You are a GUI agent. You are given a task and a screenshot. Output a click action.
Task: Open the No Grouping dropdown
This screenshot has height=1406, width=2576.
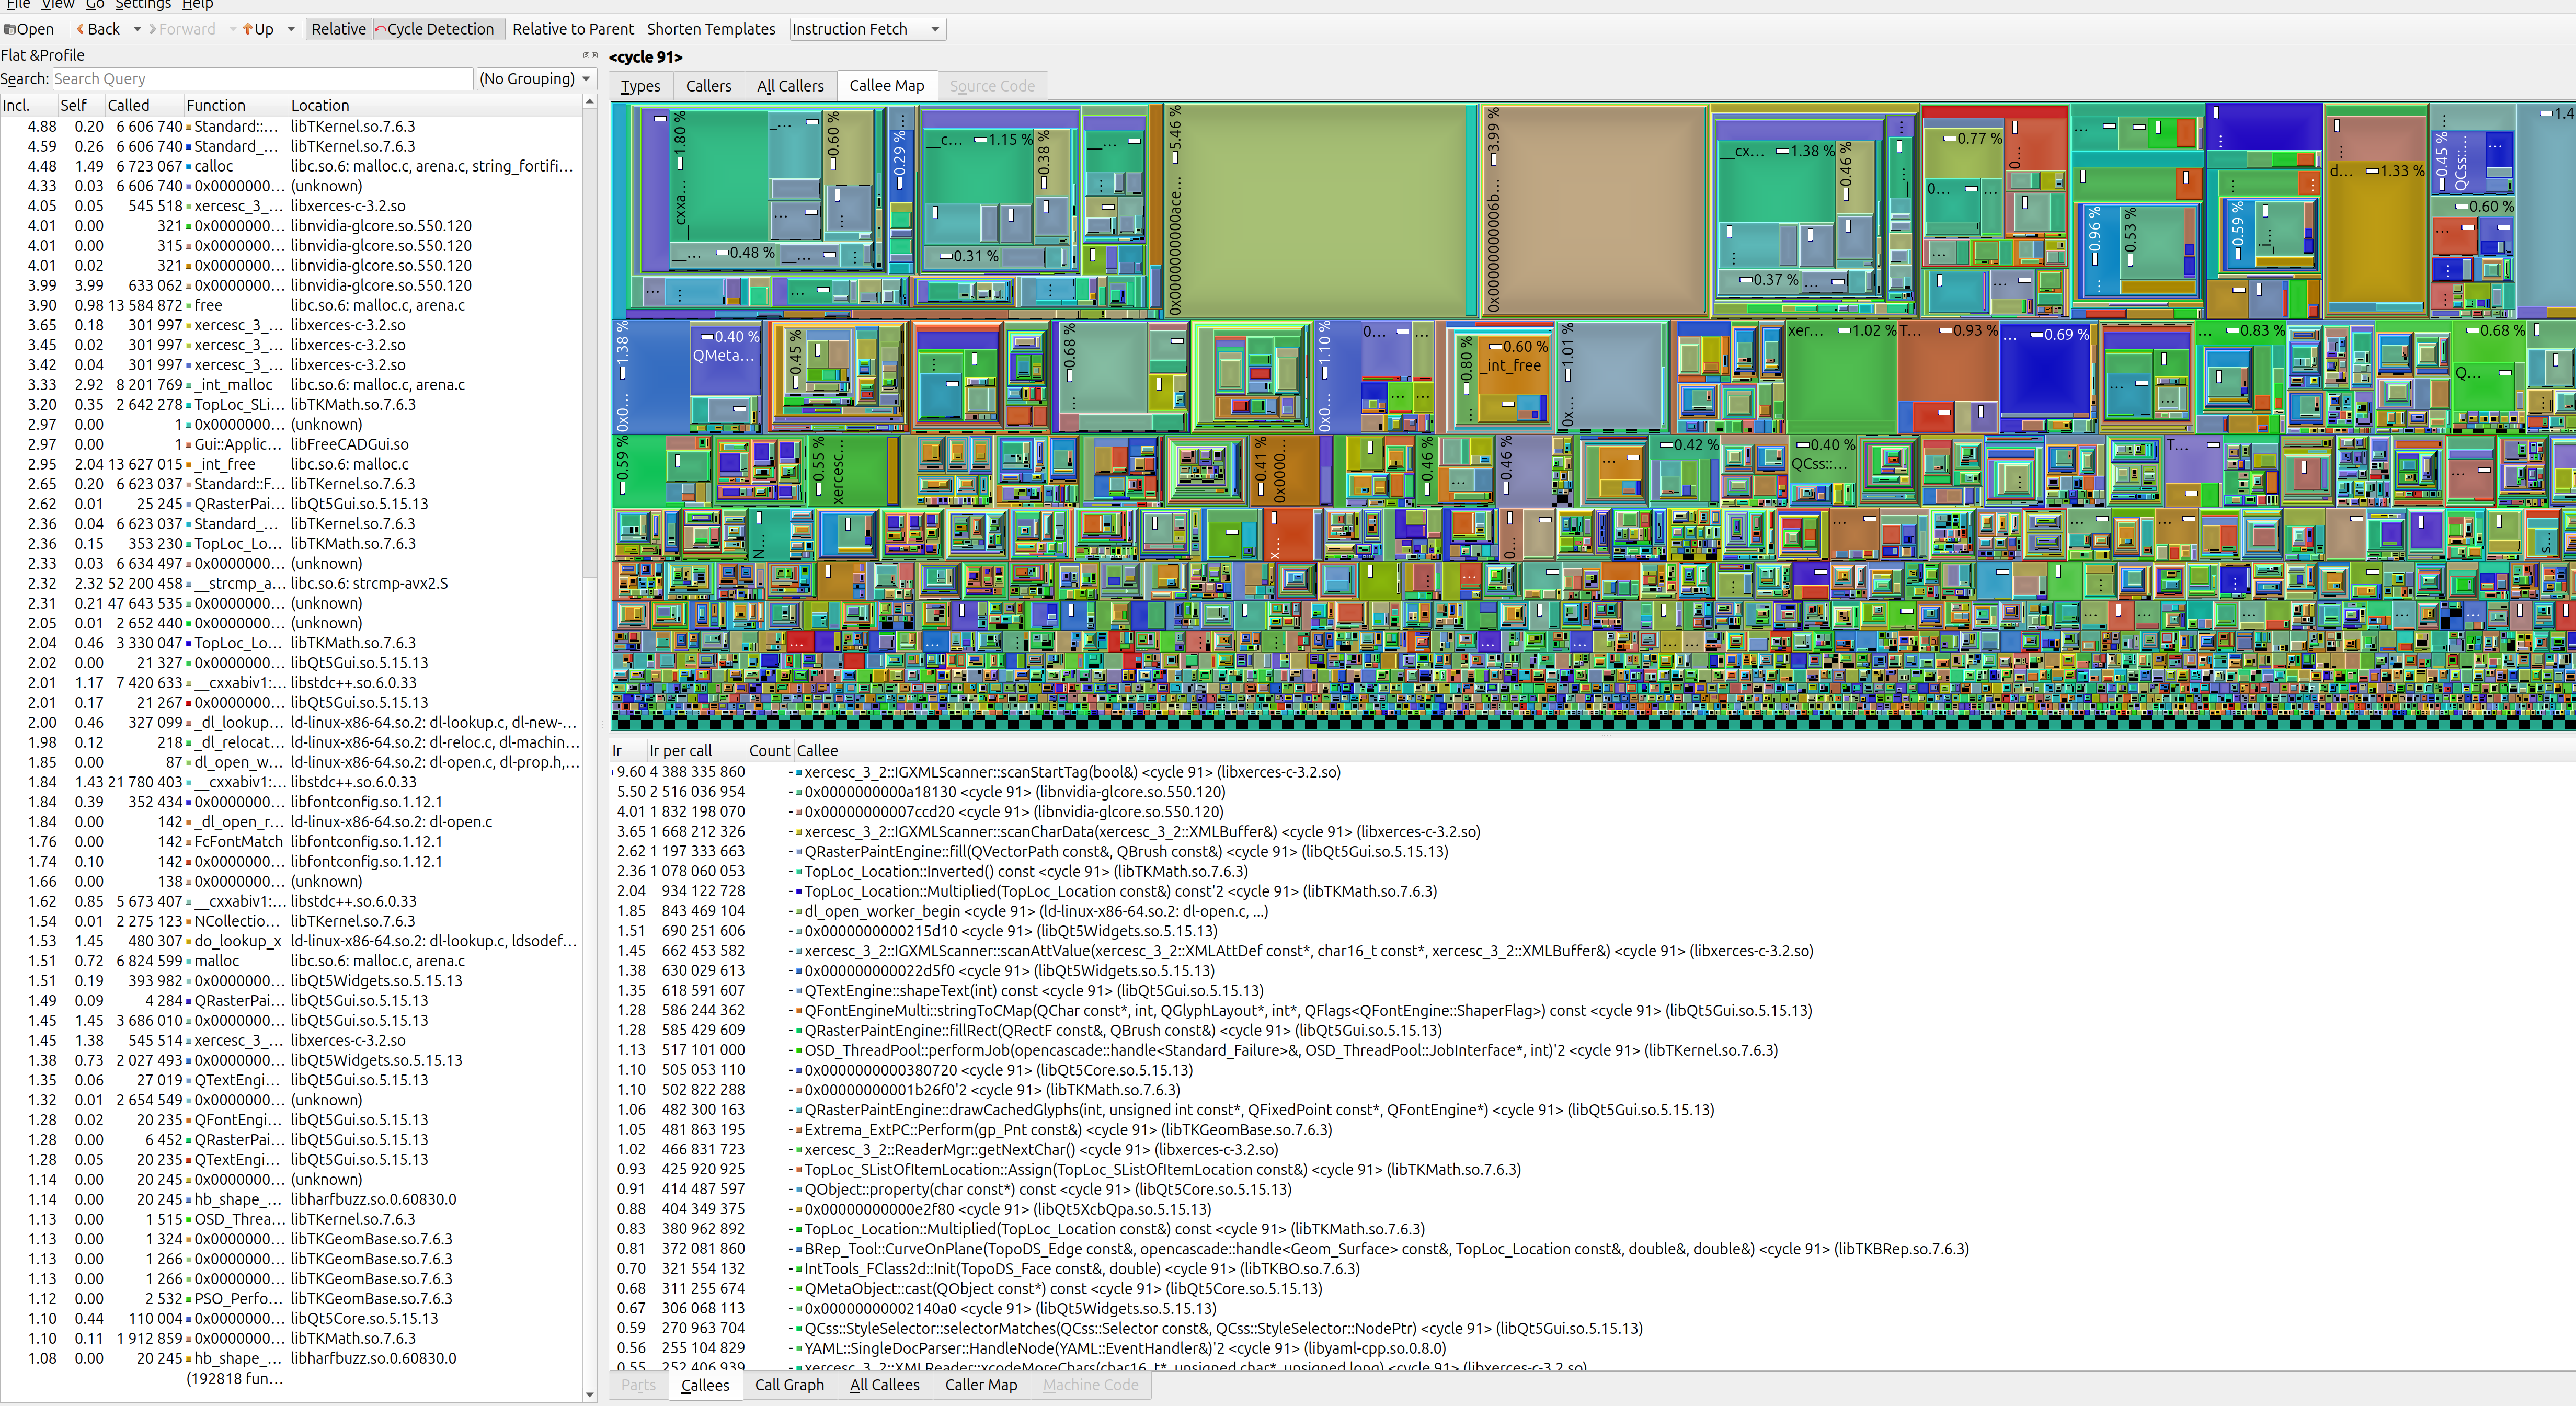535,79
